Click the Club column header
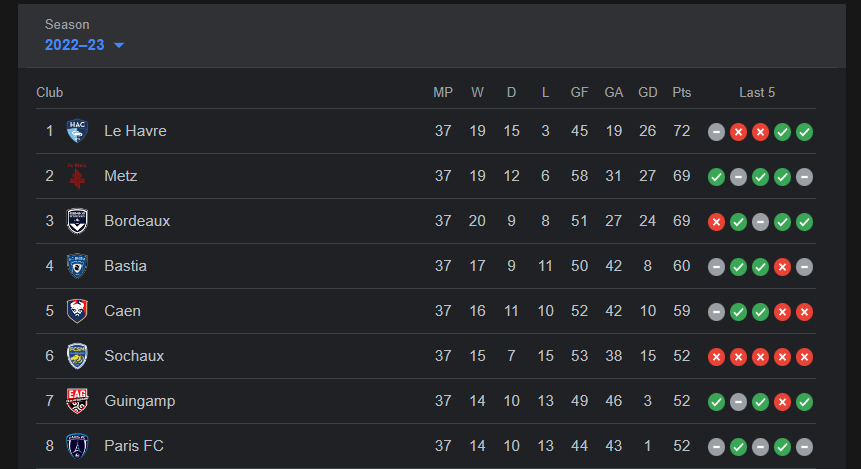 coord(49,93)
